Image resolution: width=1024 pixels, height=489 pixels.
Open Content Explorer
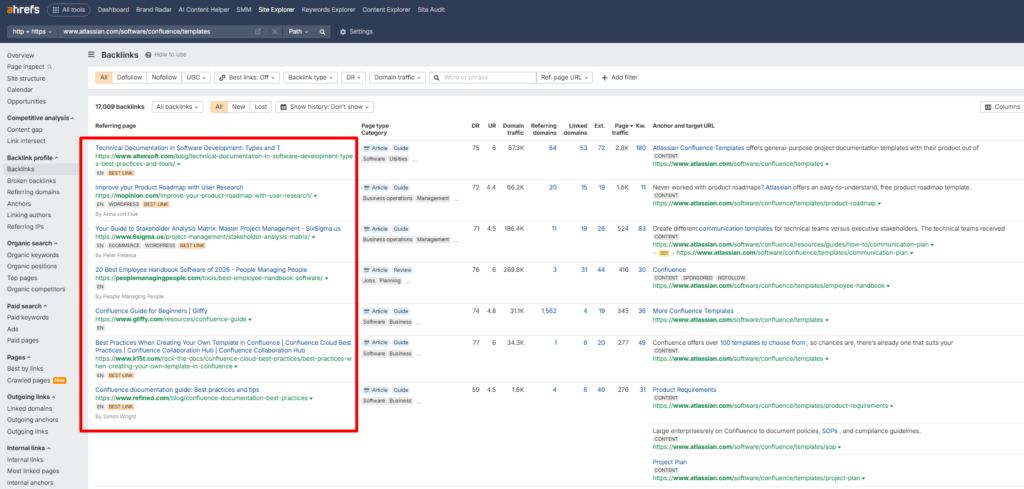click(387, 10)
